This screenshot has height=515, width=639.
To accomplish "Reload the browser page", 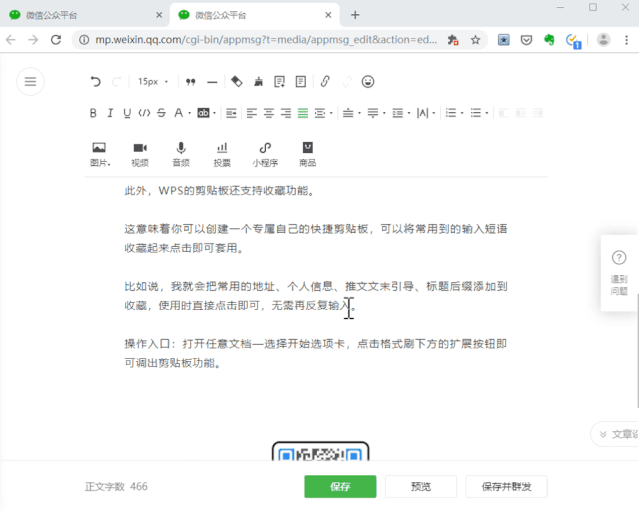I will 56,40.
